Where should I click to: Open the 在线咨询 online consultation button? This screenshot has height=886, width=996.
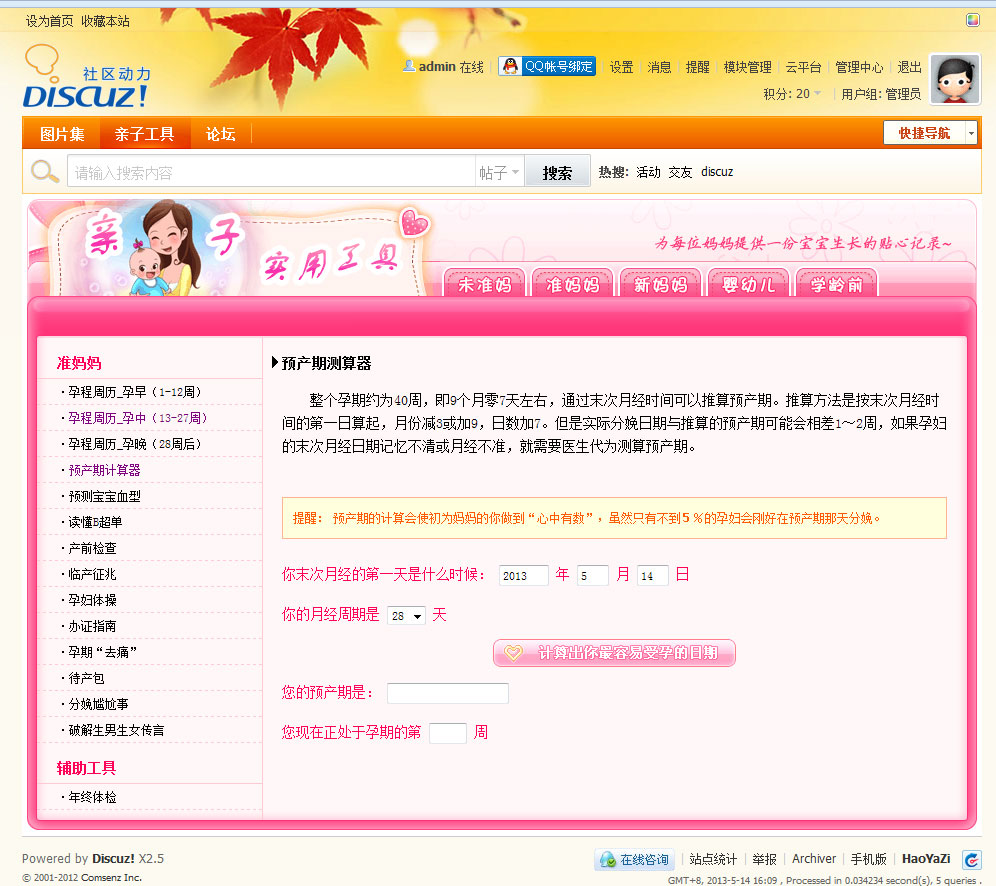635,859
